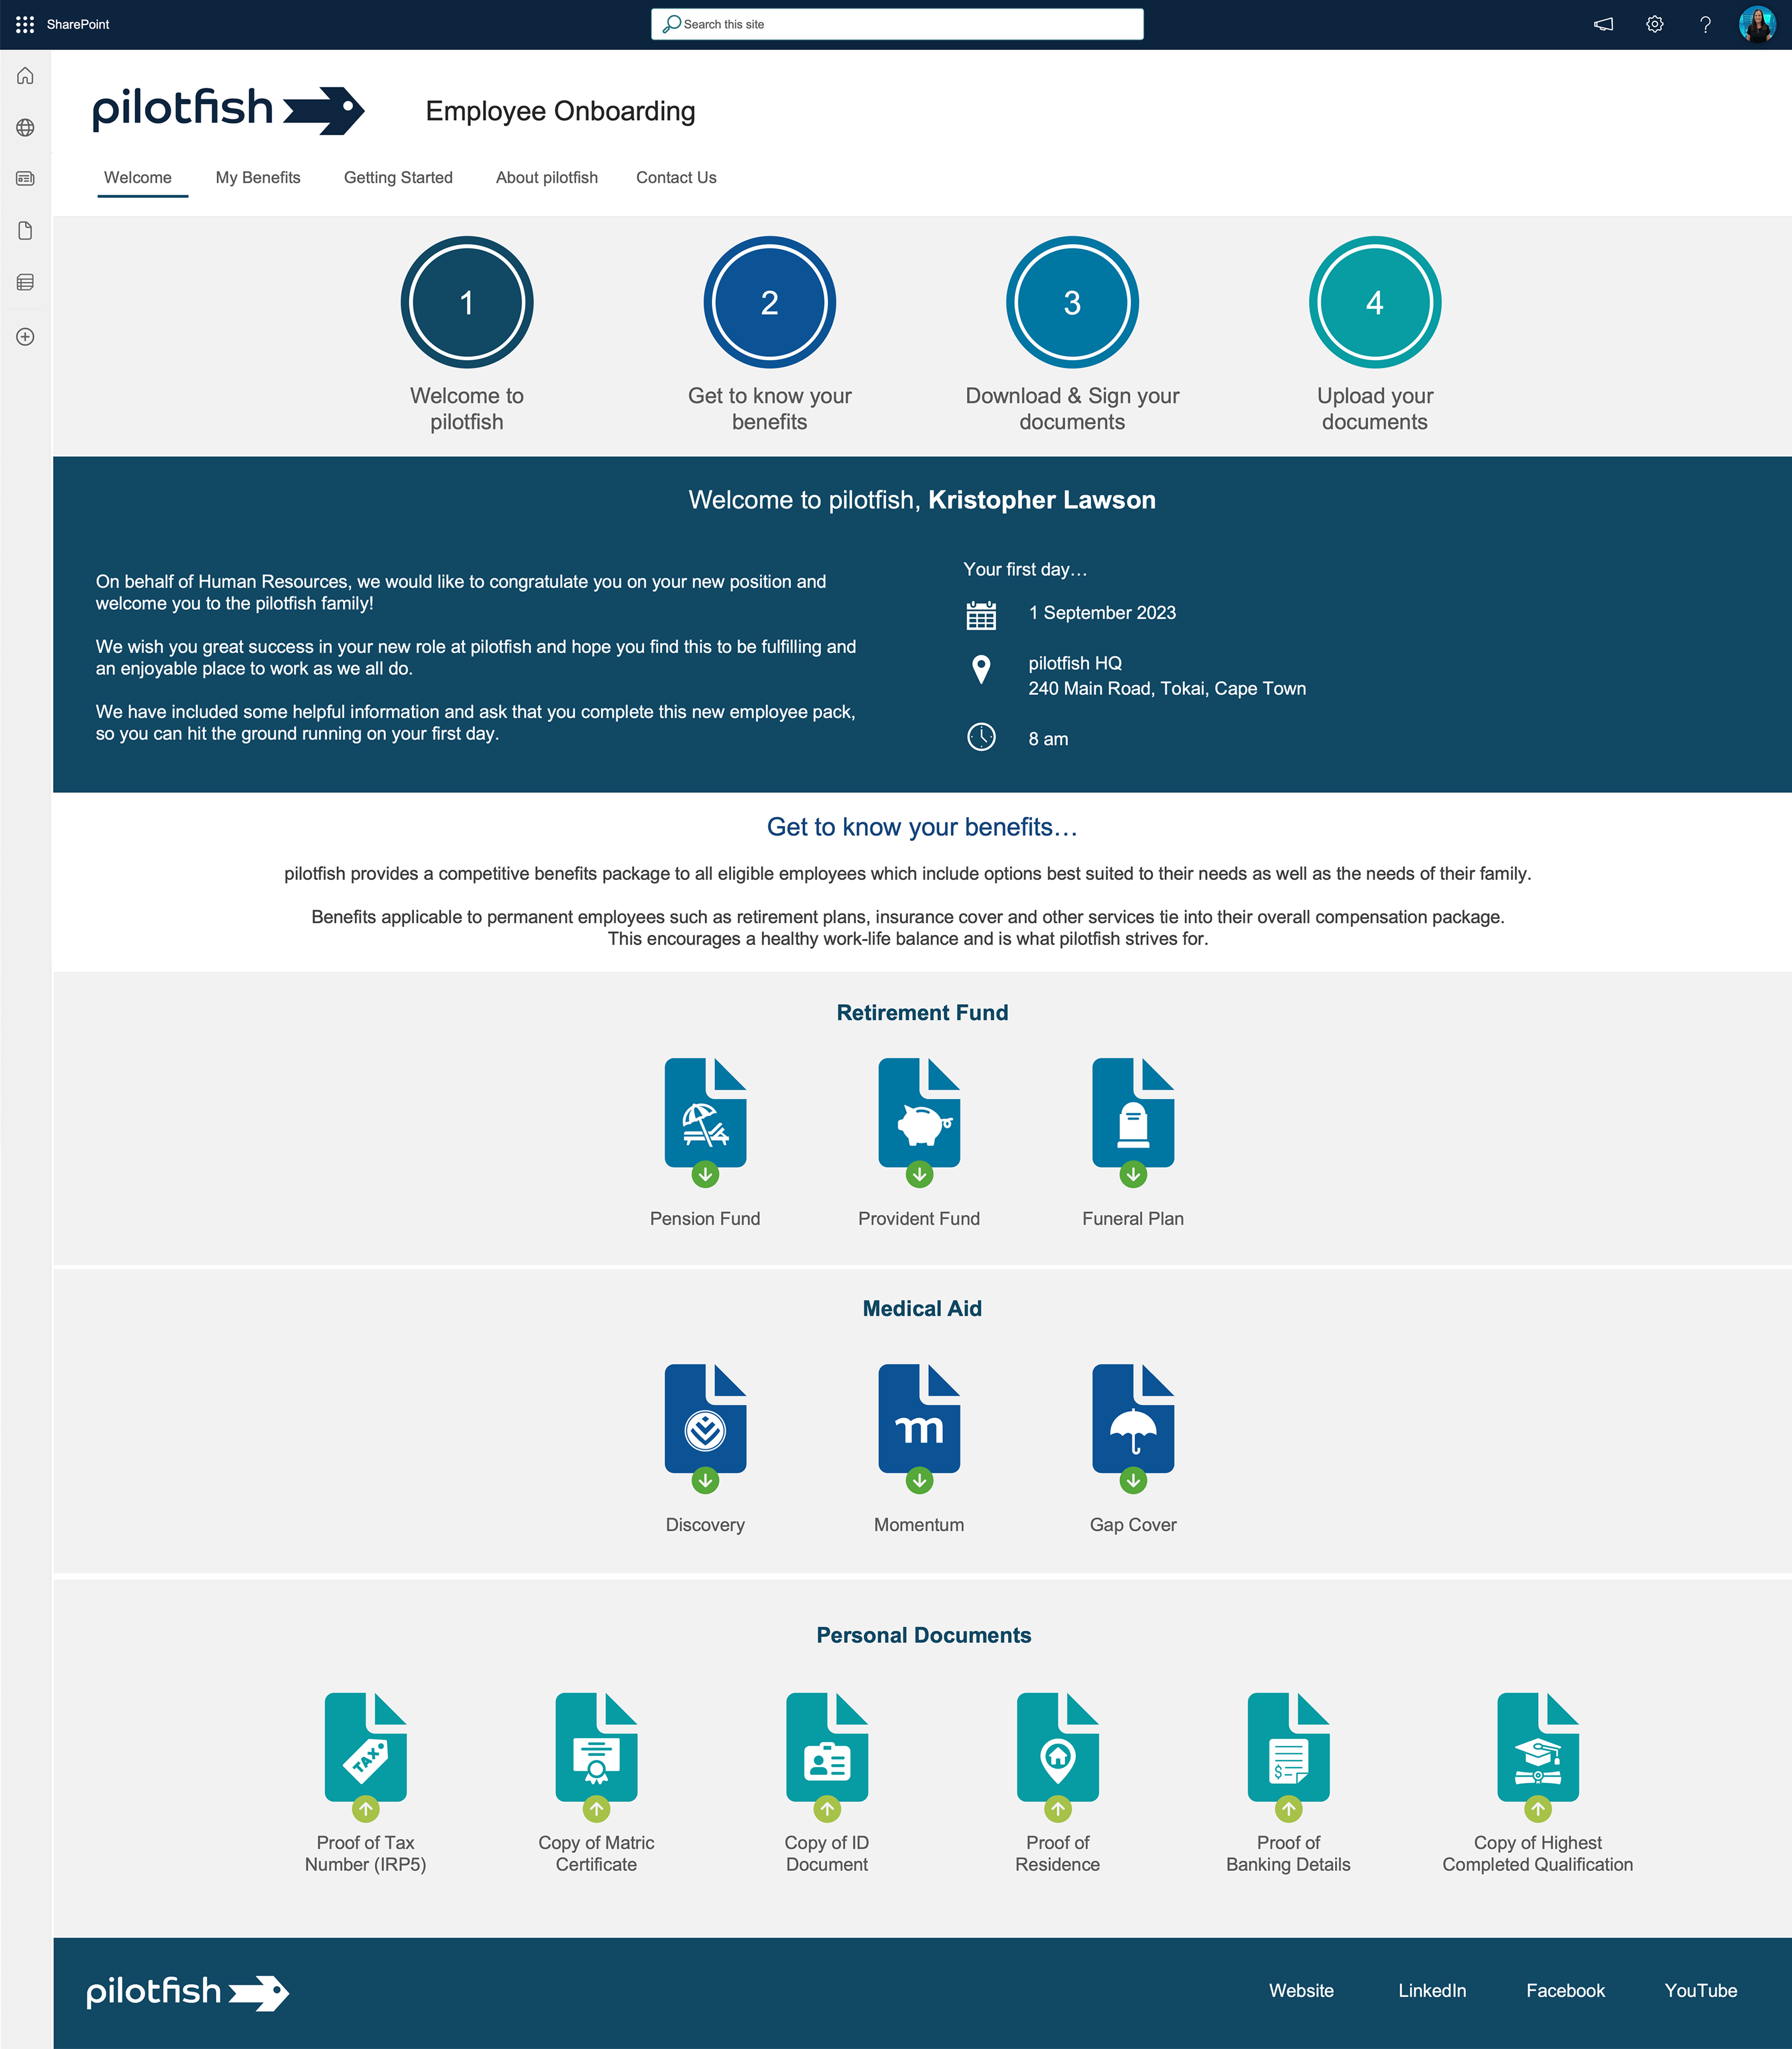Open the My Benefits tab
1792x2049 pixels.
point(258,177)
